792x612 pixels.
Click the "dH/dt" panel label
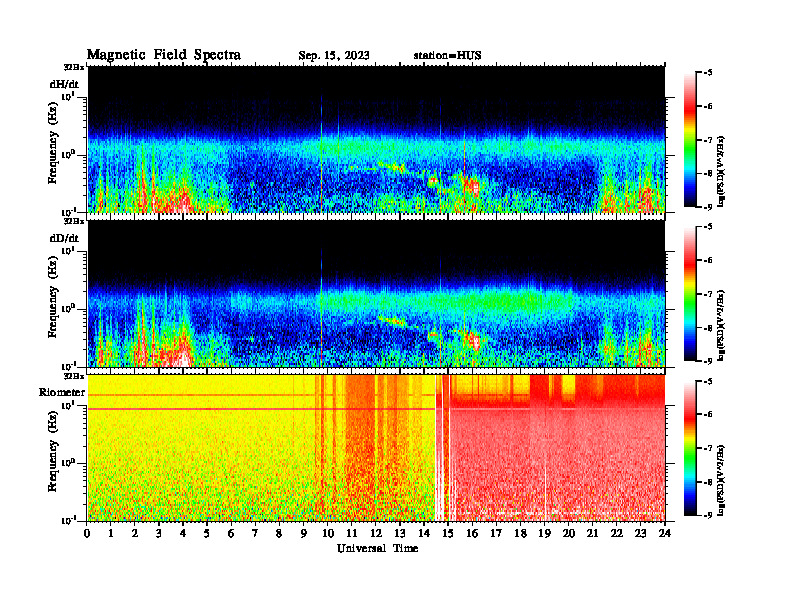point(64,84)
